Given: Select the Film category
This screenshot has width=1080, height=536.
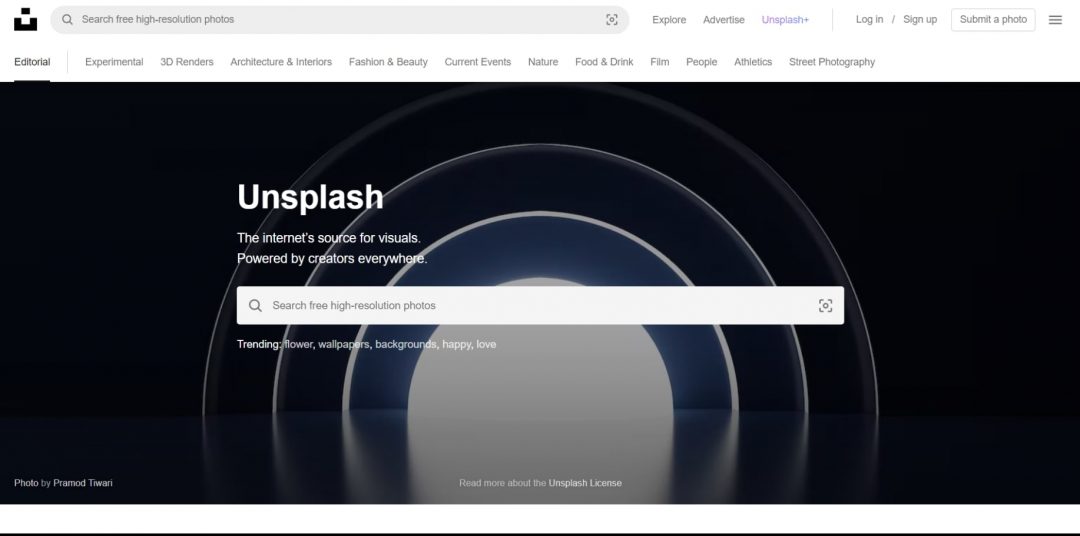Looking at the screenshot, I should click(x=659, y=62).
